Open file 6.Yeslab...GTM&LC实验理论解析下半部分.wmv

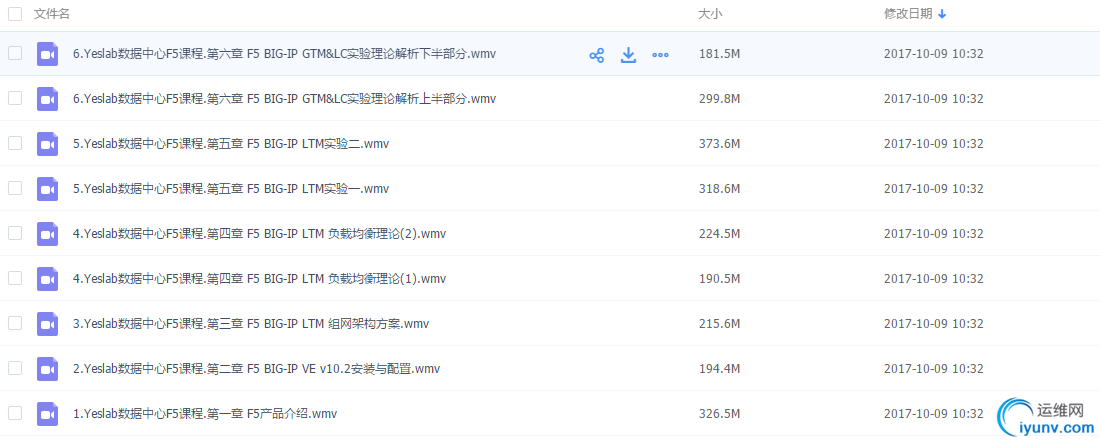284,54
